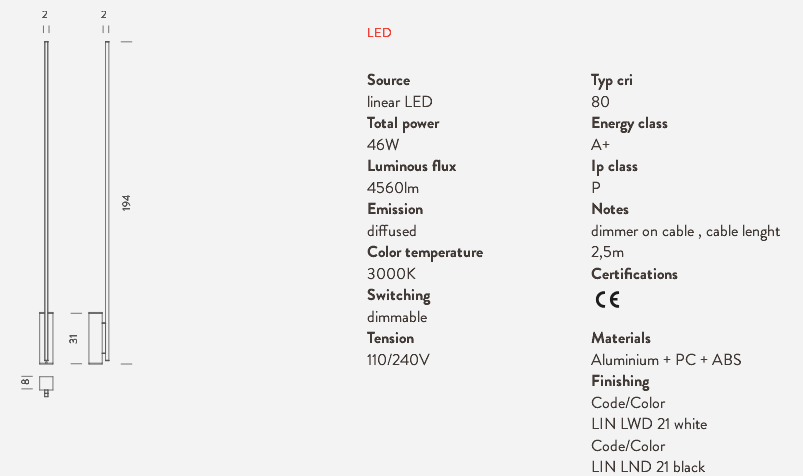
Task: Click the side-view lamp drawing
Action: pyautogui.click(x=99, y=203)
